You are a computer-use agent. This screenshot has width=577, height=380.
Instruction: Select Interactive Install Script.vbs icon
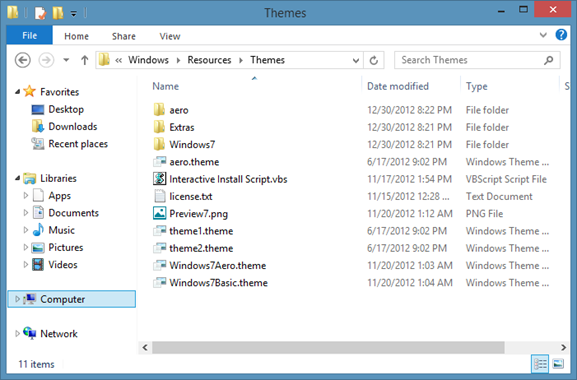click(160, 179)
